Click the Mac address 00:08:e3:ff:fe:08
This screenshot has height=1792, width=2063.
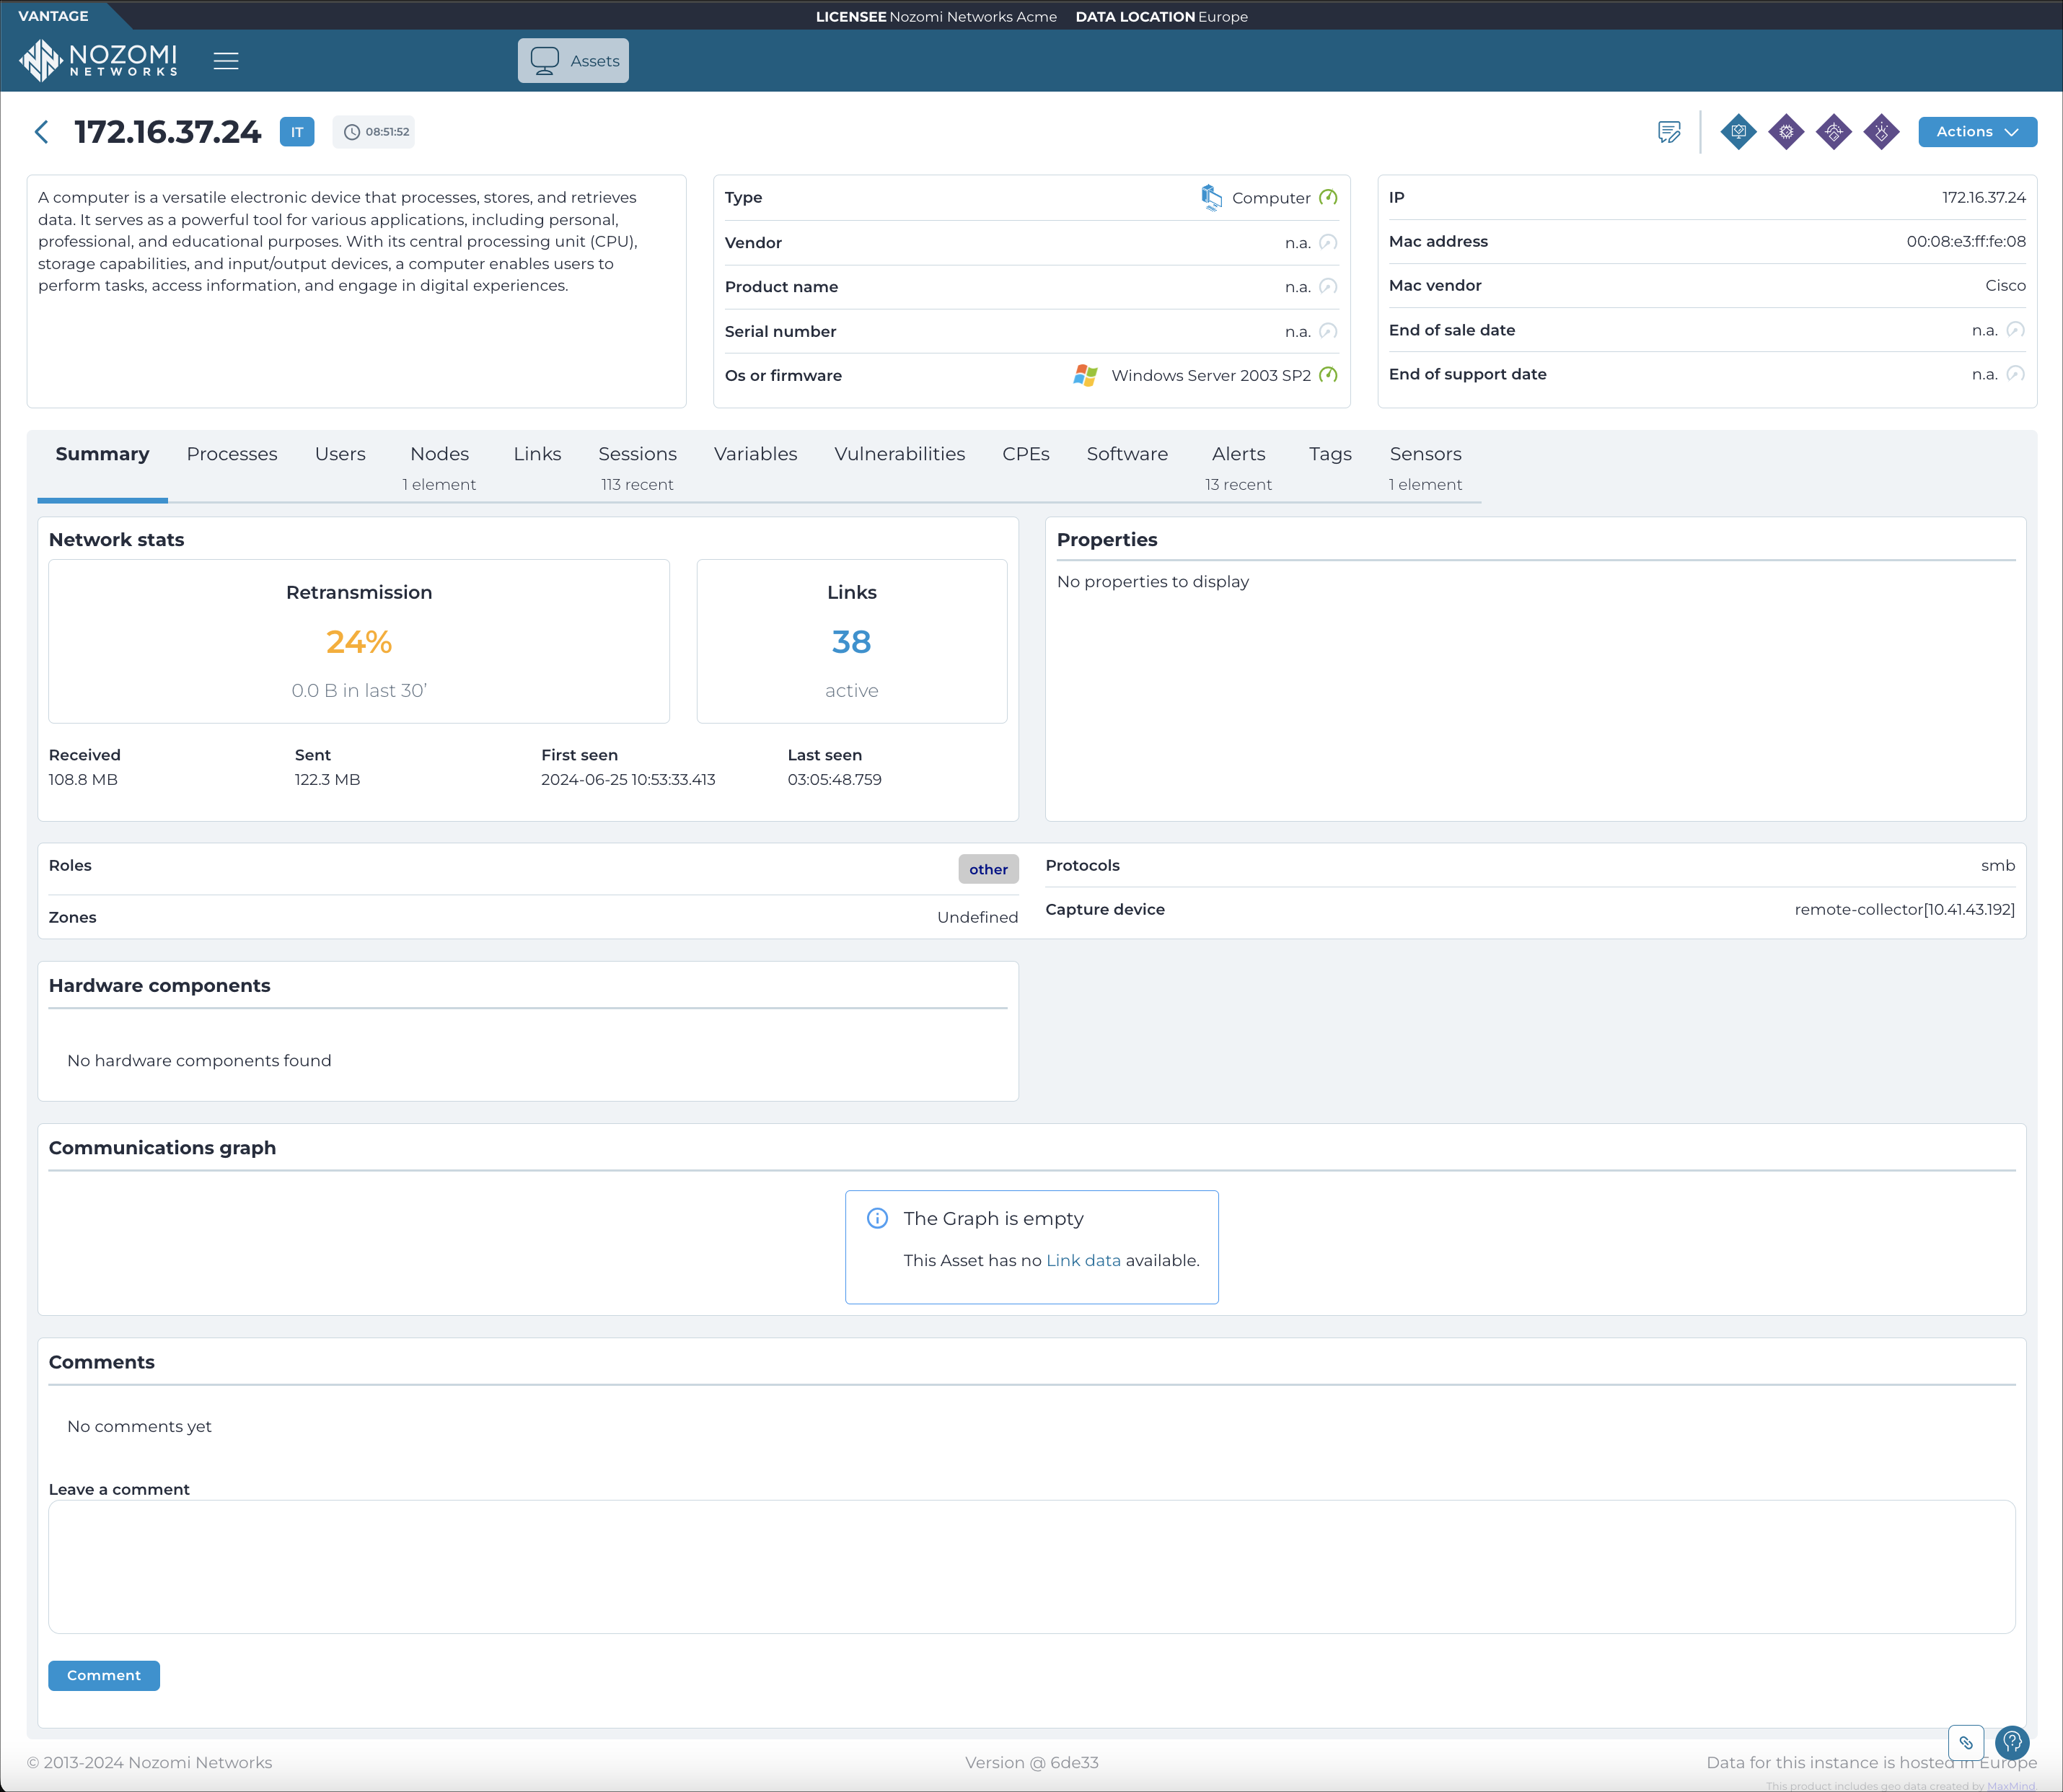point(1965,241)
